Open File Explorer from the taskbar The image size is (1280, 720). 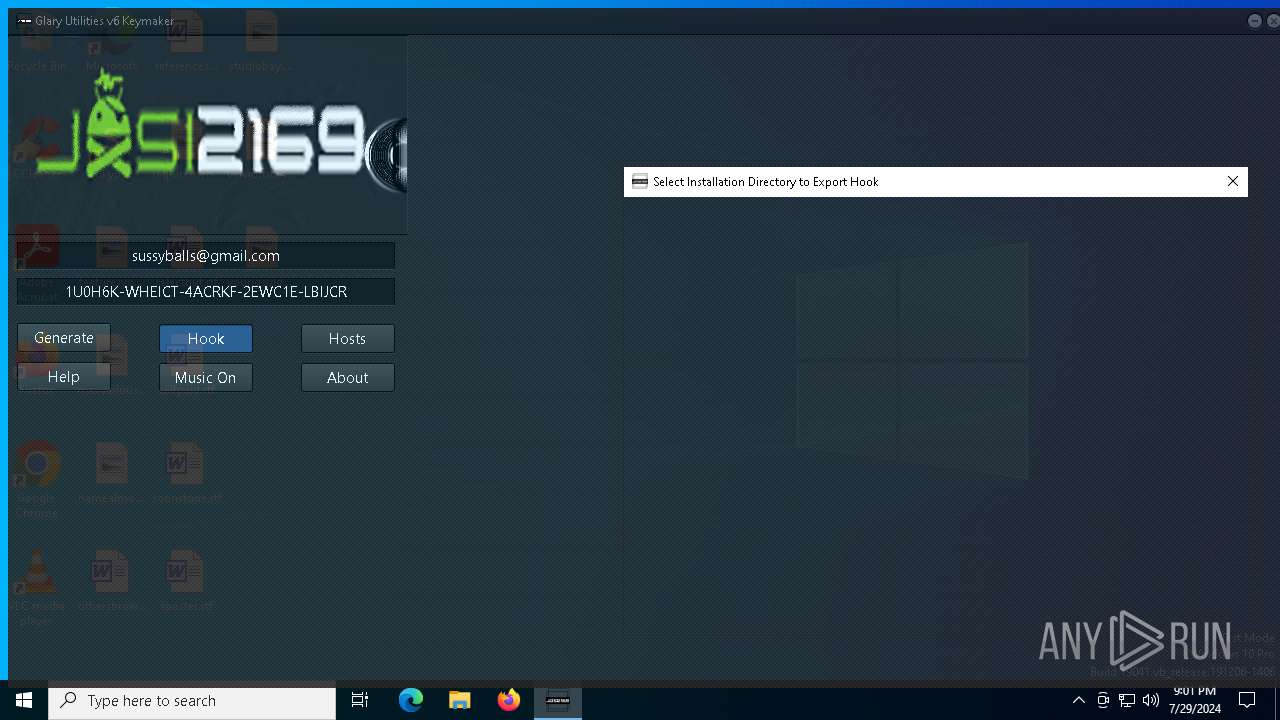(460, 701)
